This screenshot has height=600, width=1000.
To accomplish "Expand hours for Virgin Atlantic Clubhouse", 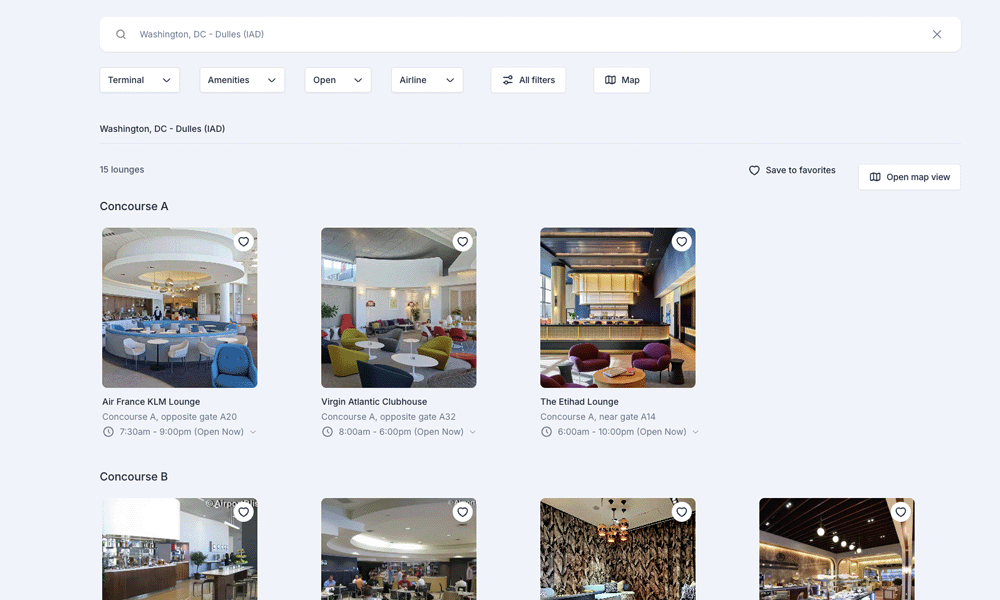I will pos(473,432).
